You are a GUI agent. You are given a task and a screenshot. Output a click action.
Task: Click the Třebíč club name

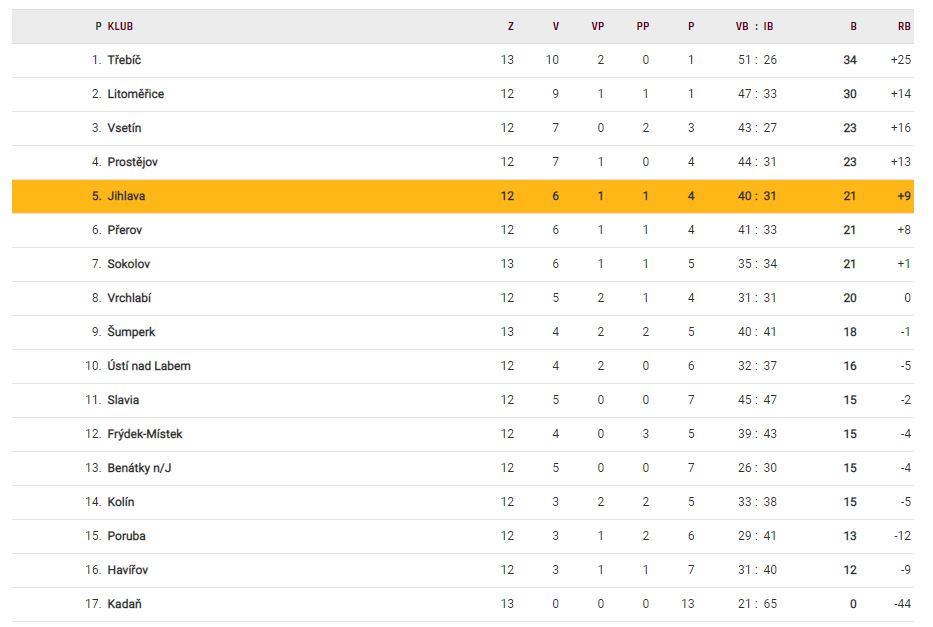coord(124,60)
